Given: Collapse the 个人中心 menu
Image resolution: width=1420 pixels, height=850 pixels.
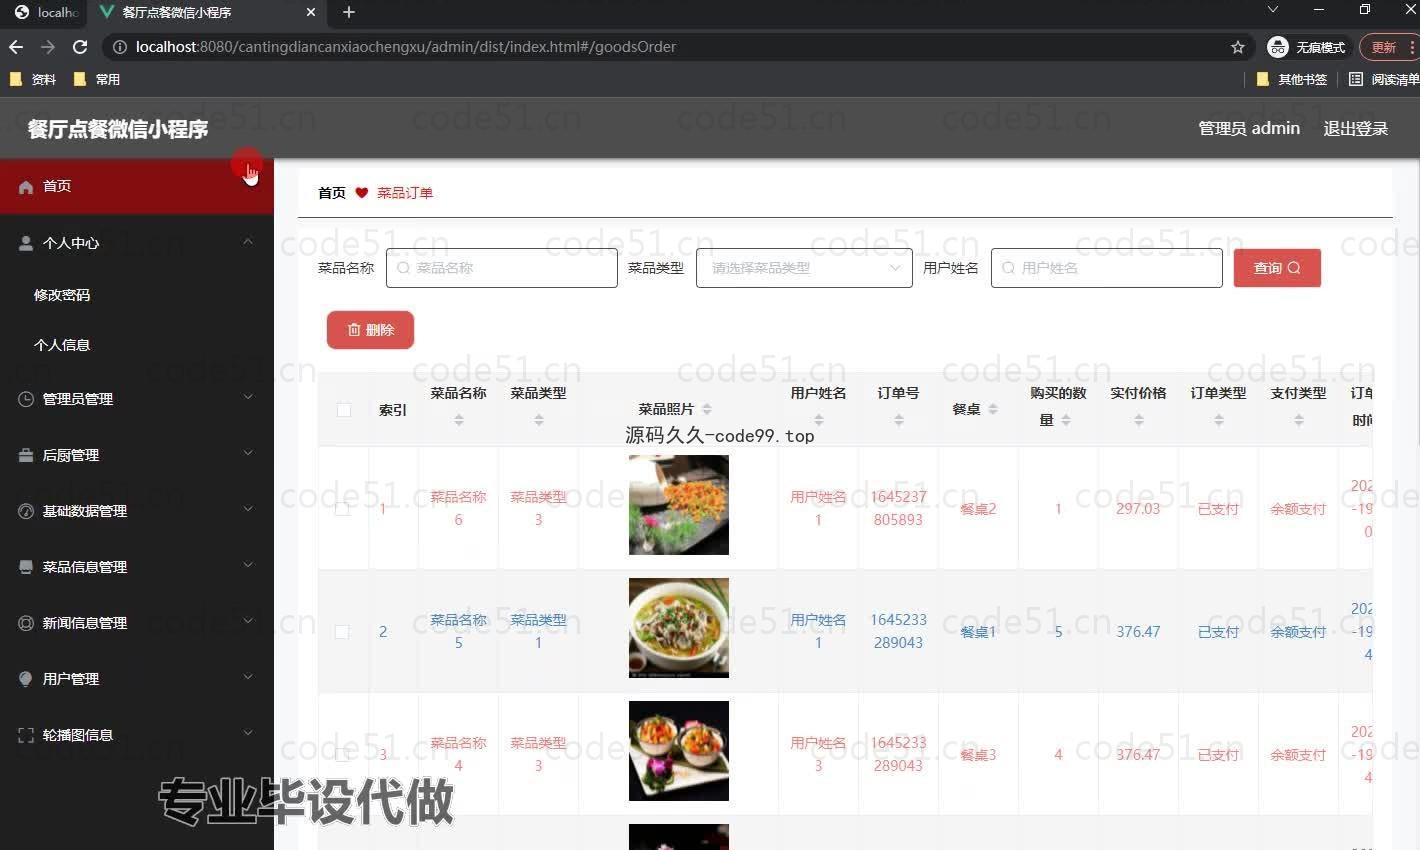Looking at the screenshot, I should [137, 242].
